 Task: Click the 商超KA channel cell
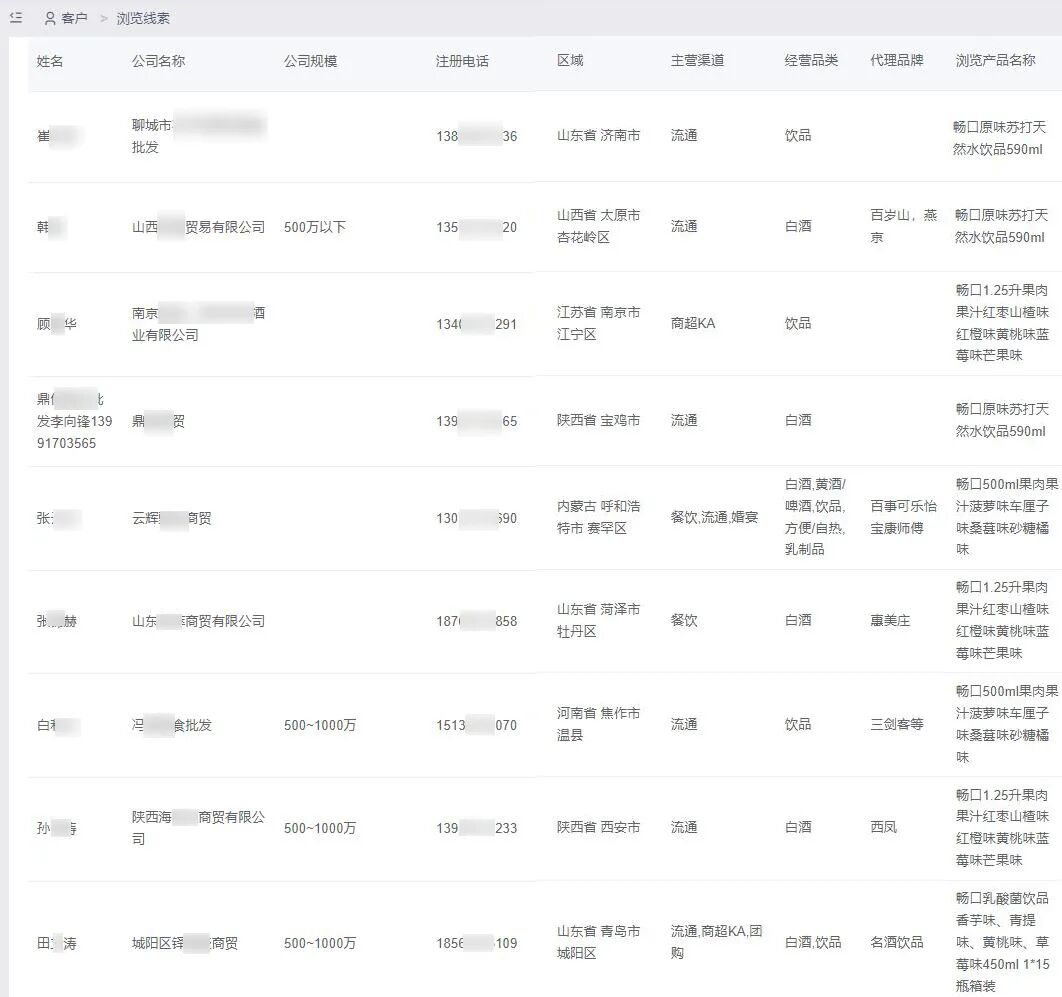[x=693, y=323]
